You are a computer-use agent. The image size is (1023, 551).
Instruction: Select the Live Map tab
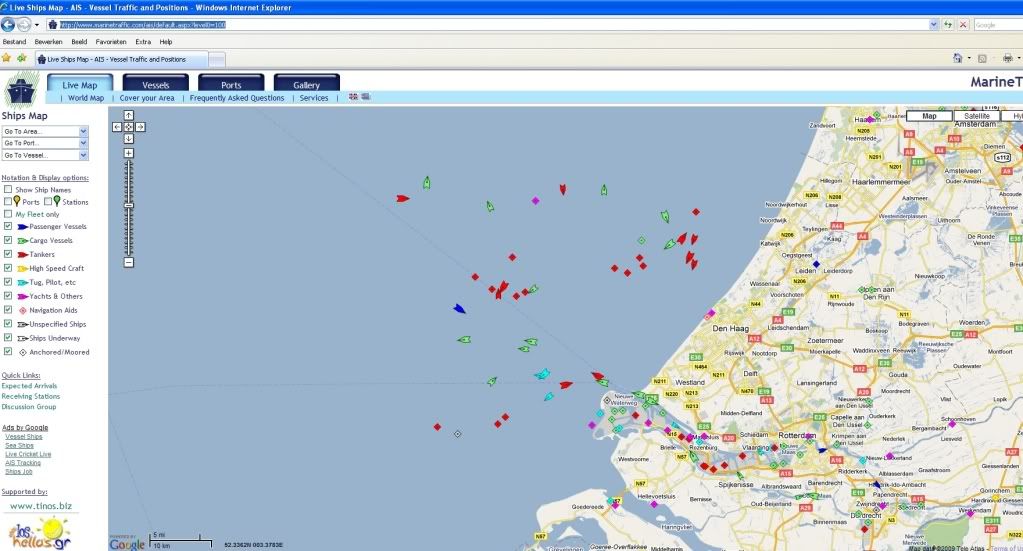(x=80, y=83)
